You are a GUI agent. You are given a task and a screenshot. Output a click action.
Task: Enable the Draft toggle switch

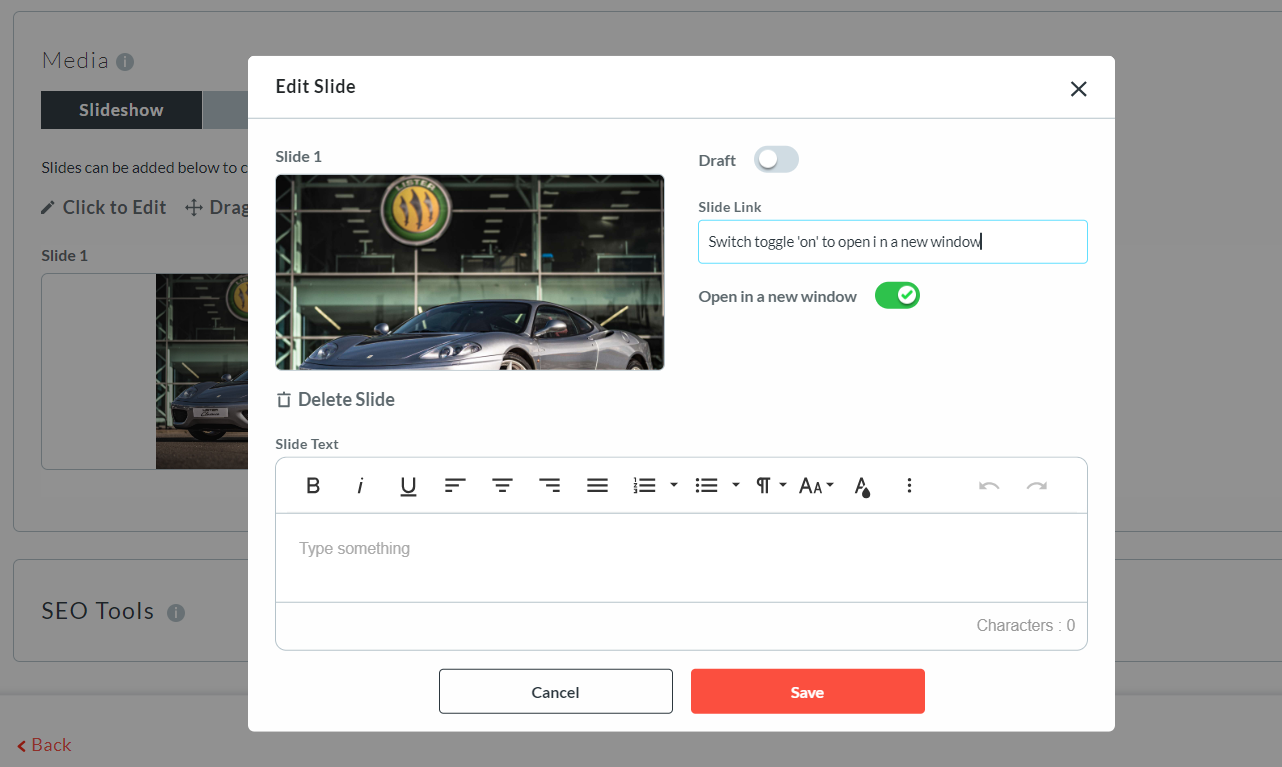click(776, 160)
